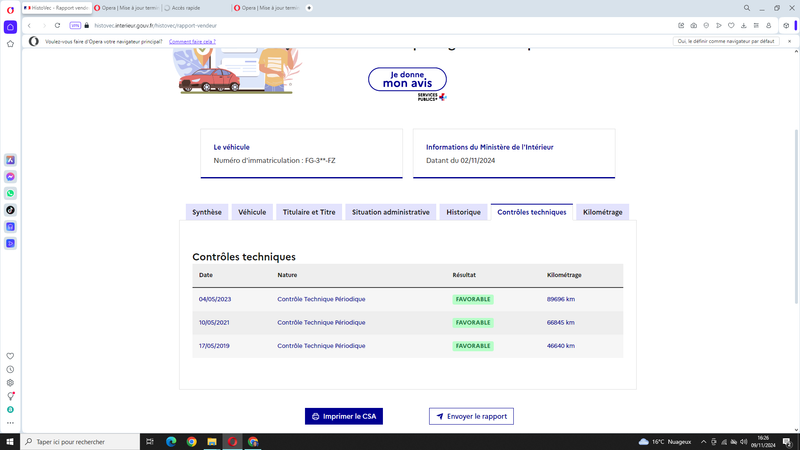Click the search tabs magnifier icon
This screenshot has width=800, height=450.
click(747, 8)
